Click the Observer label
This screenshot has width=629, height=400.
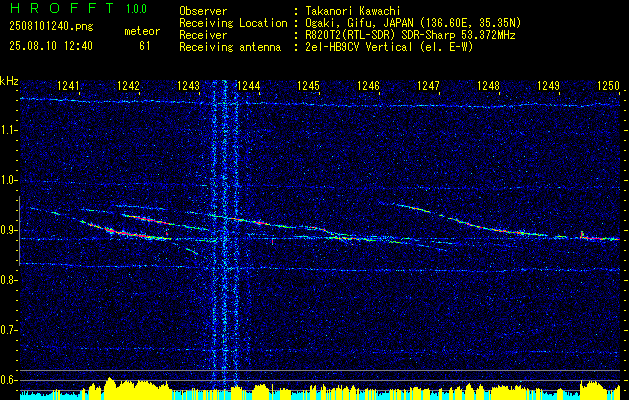(x=203, y=11)
